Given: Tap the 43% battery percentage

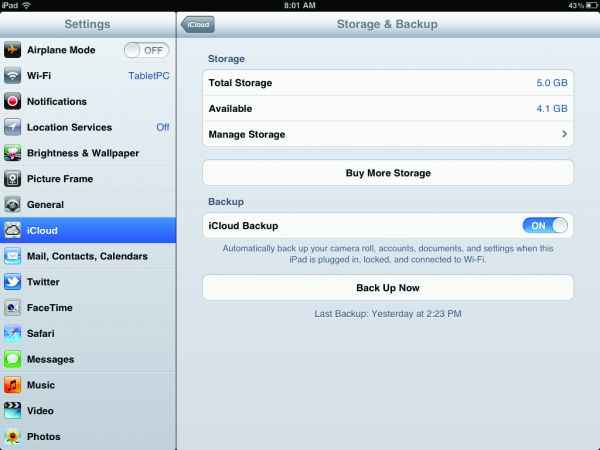Looking at the screenshot, I should (576, 5).
